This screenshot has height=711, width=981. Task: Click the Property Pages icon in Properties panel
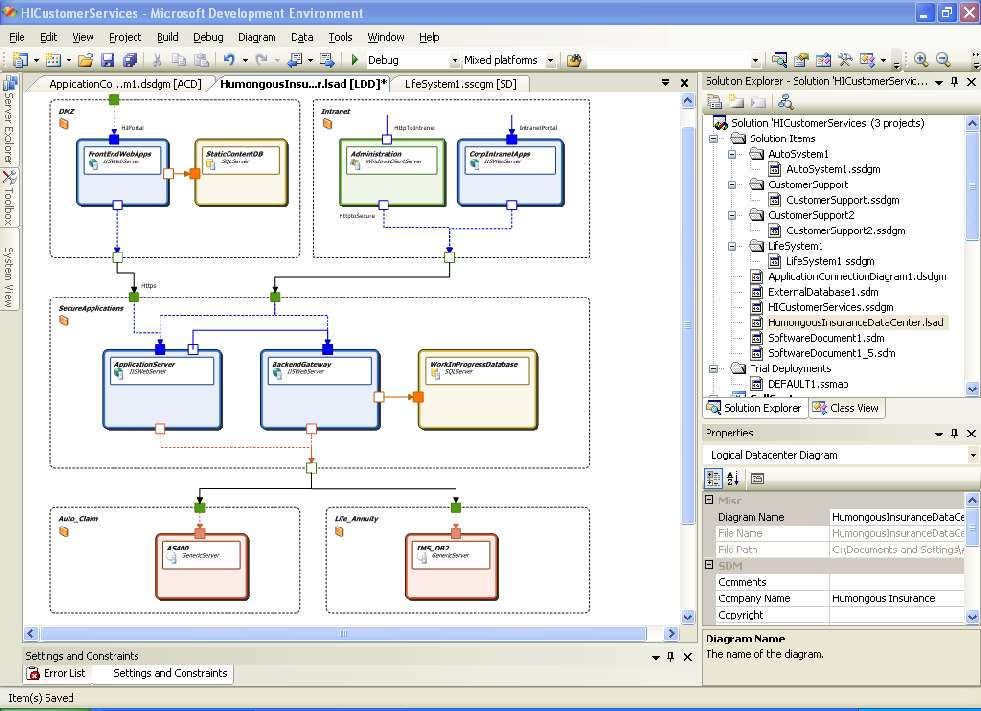click(x=757, y=479)
